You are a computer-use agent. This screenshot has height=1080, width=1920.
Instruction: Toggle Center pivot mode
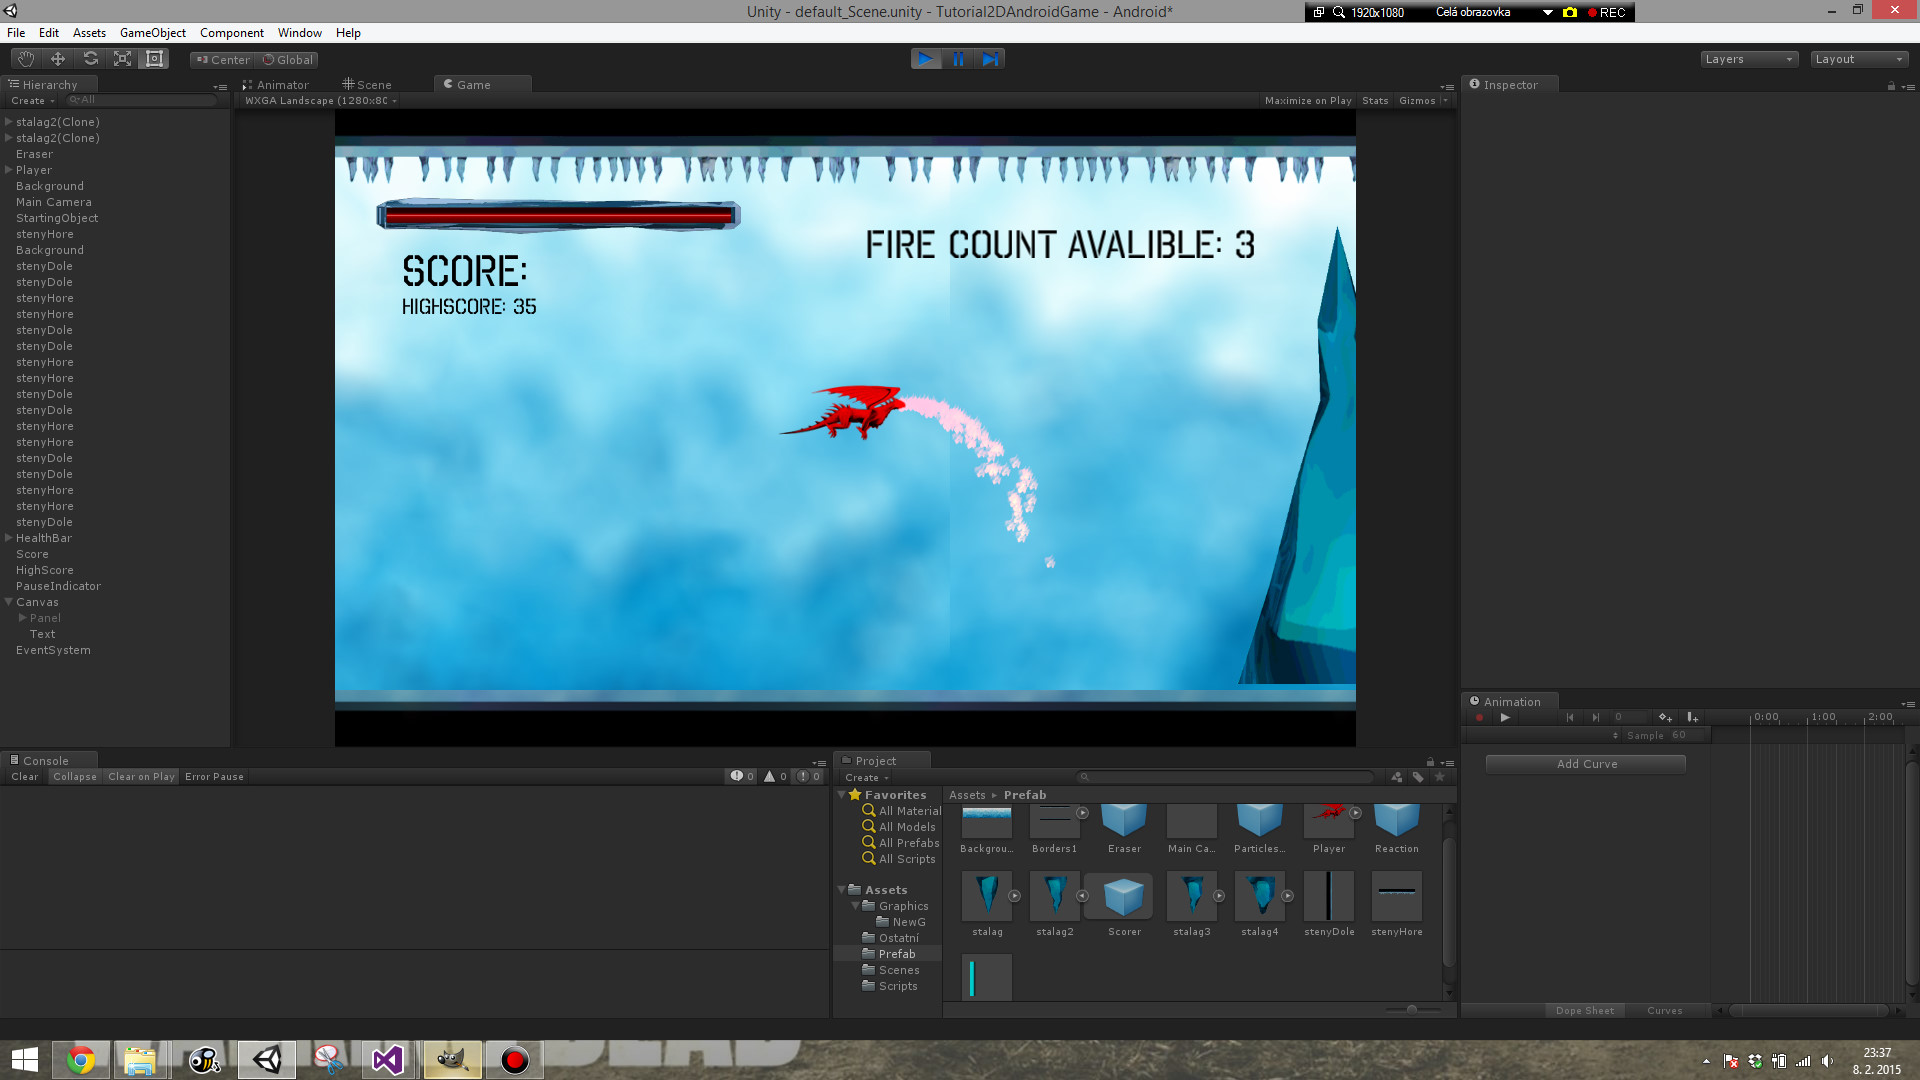[221, 59]
